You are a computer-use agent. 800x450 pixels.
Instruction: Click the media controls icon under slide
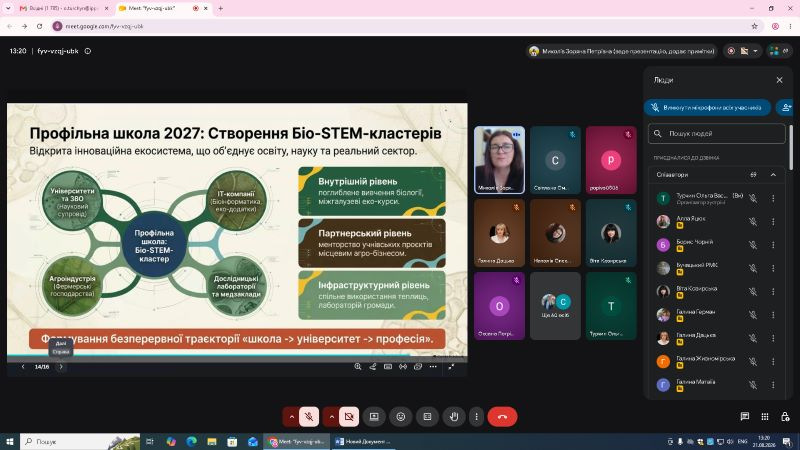(x=403, y=366)
